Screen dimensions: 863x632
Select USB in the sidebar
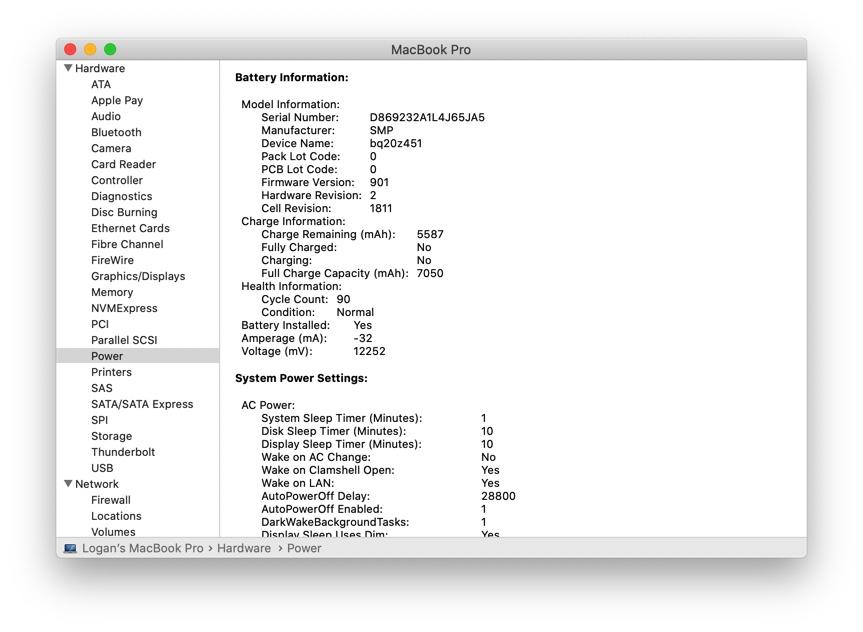102,467
